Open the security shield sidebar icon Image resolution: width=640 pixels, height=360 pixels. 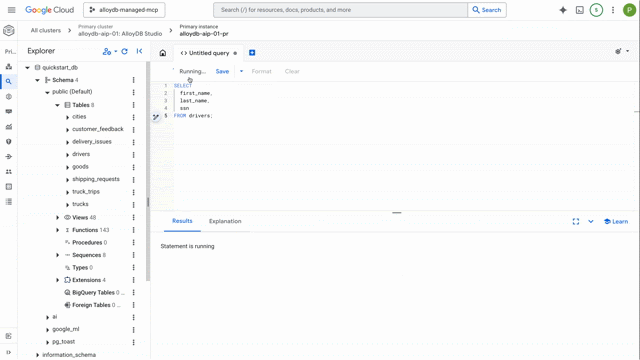tap(9, 142)
